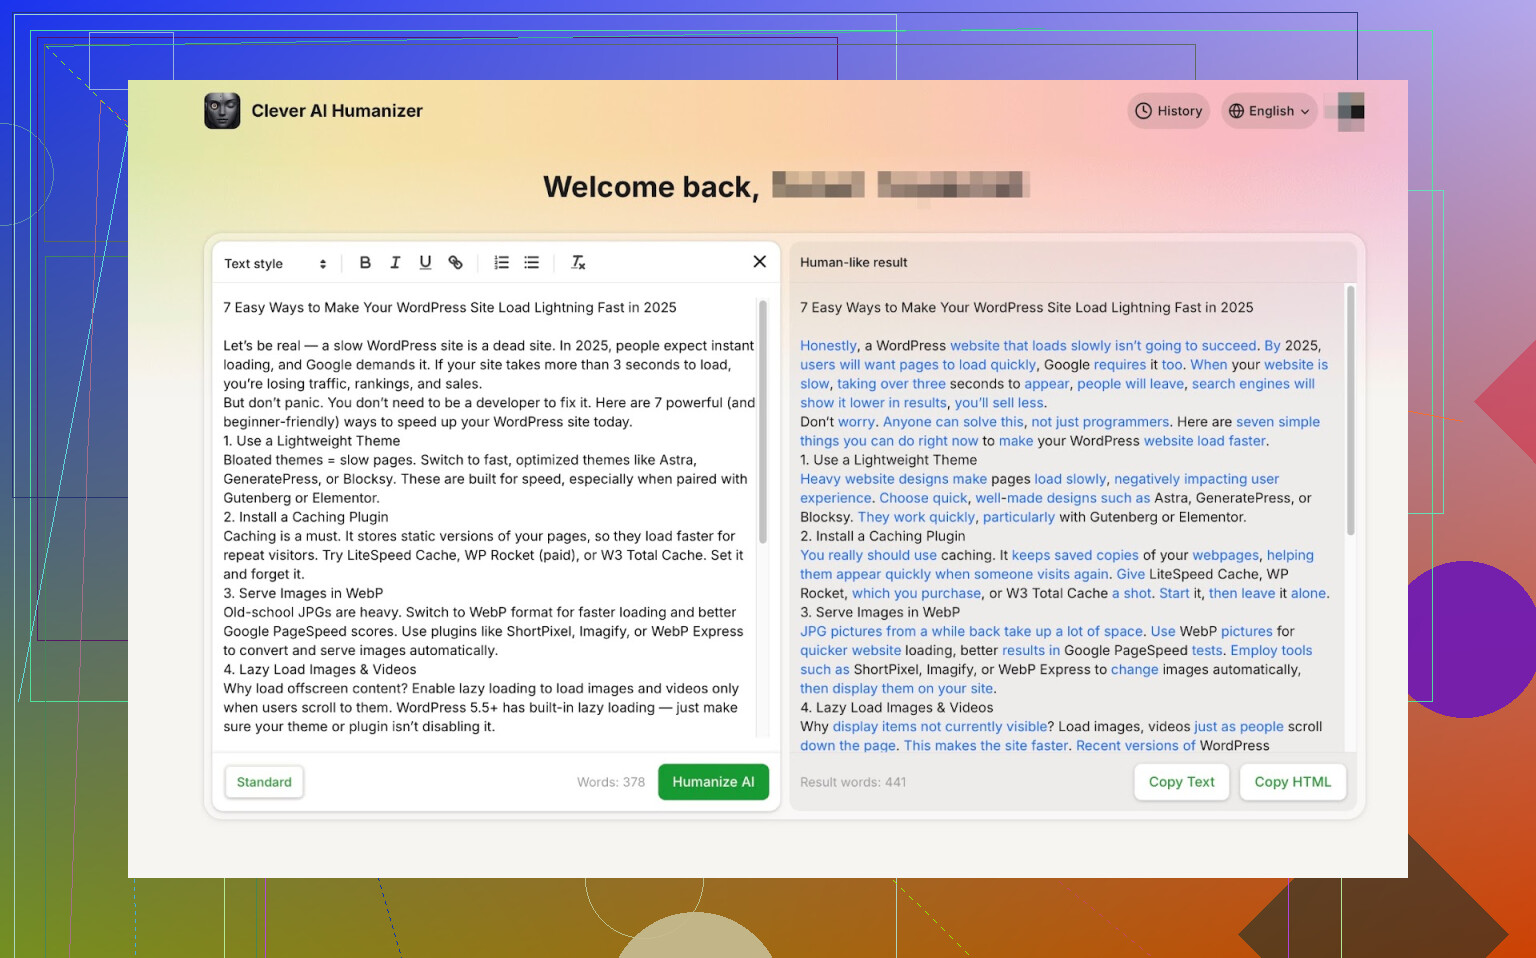1536x958 pixels.
Task: Open the user profile avatar
Action: (1349, 111)
